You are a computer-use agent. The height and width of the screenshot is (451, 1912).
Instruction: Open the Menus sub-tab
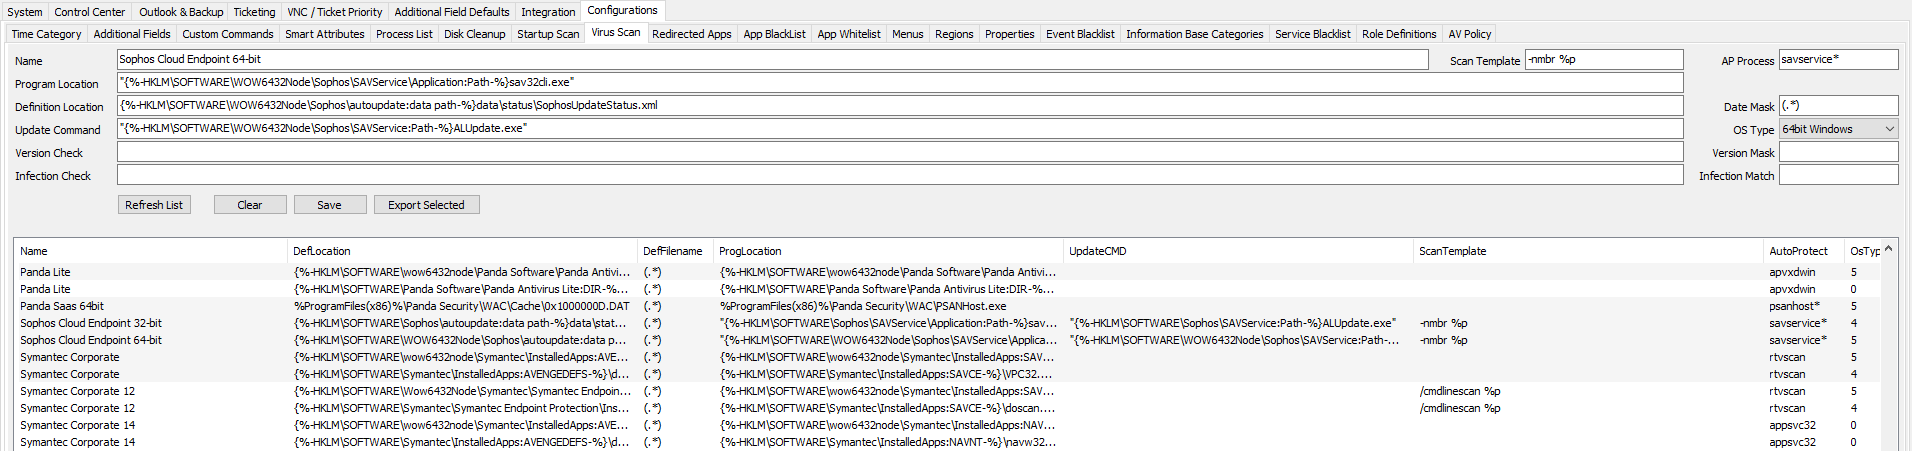coord(908,34)
